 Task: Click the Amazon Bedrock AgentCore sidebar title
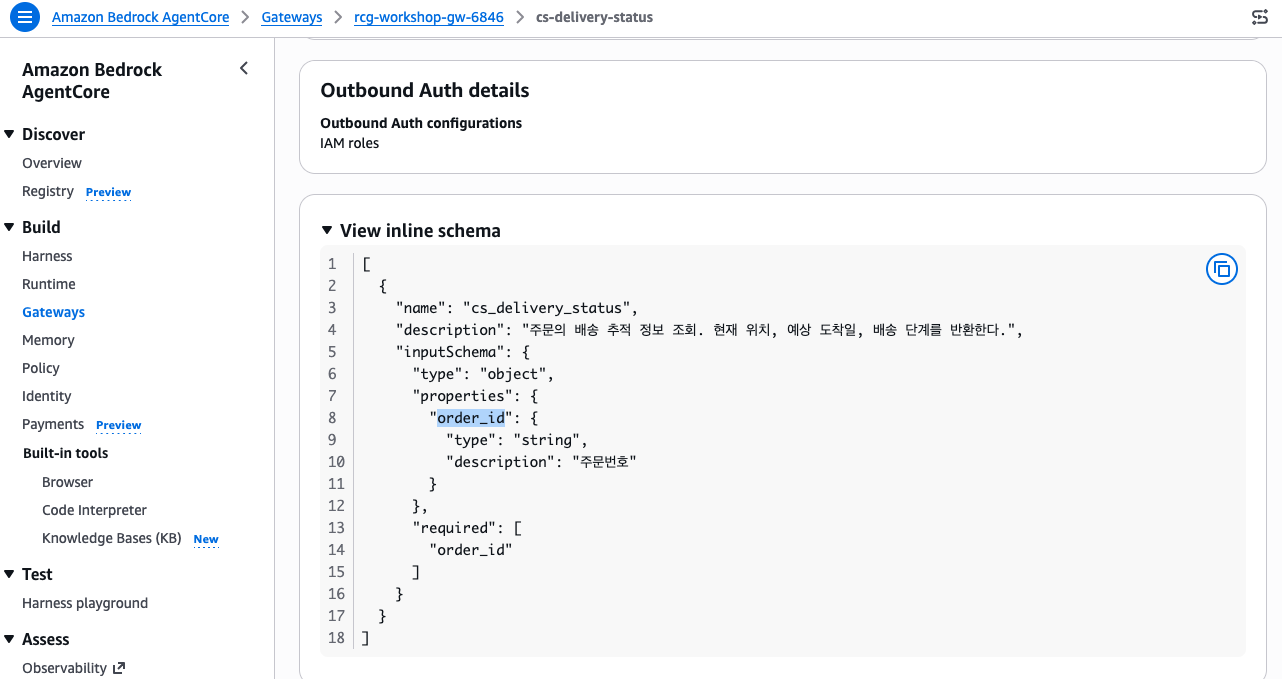[92, 81]
